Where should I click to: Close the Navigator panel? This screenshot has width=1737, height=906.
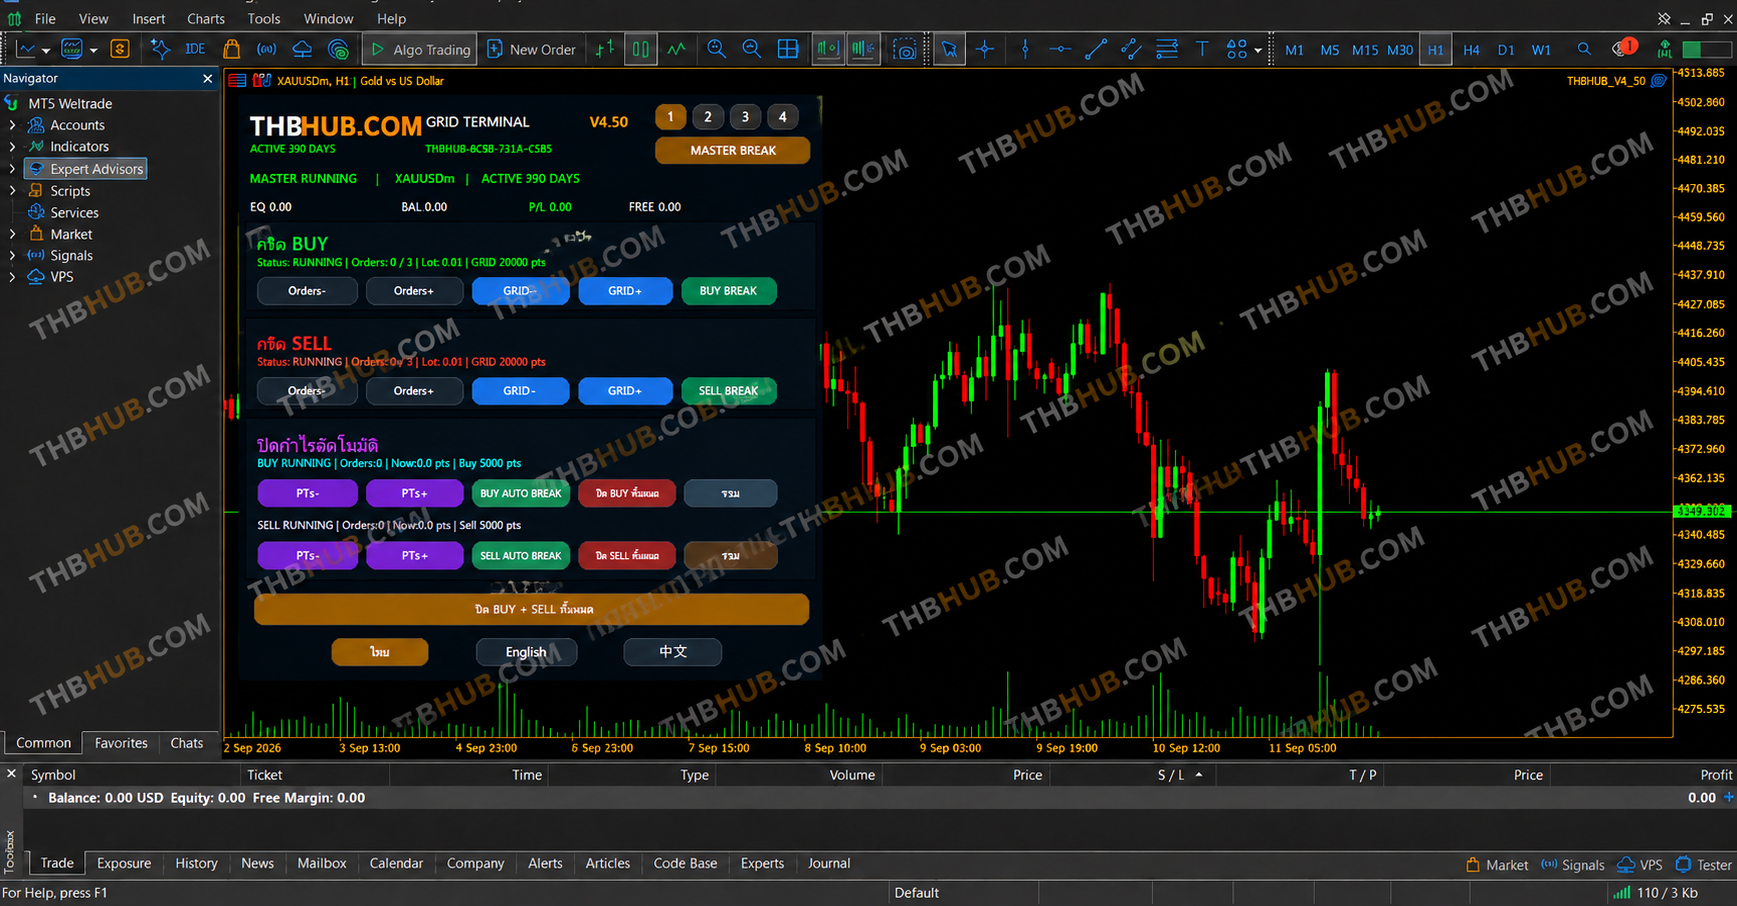click(x=208, y=78)
